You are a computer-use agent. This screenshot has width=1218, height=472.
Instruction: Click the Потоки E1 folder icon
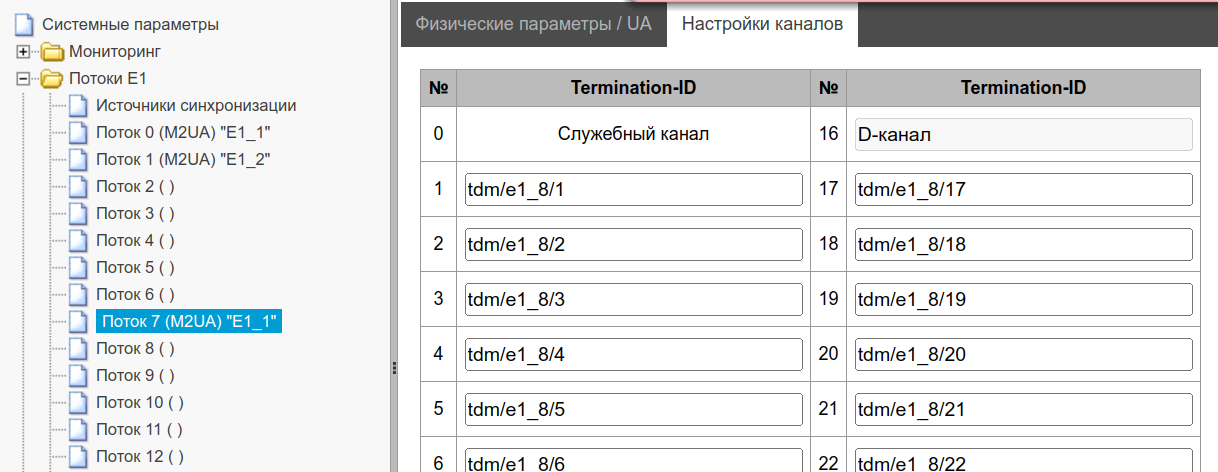(x=51, y=78)
